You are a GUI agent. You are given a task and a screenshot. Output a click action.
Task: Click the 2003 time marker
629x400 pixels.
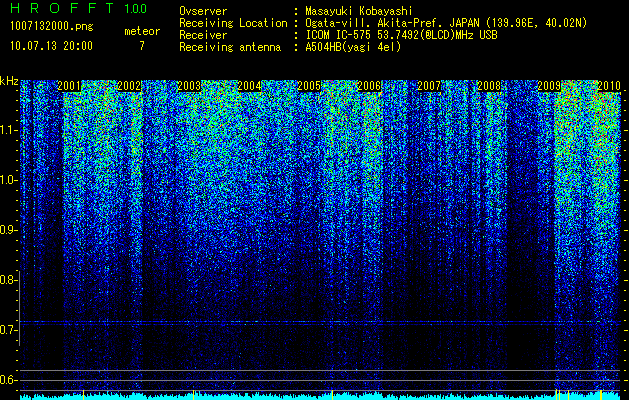point(189,86)
